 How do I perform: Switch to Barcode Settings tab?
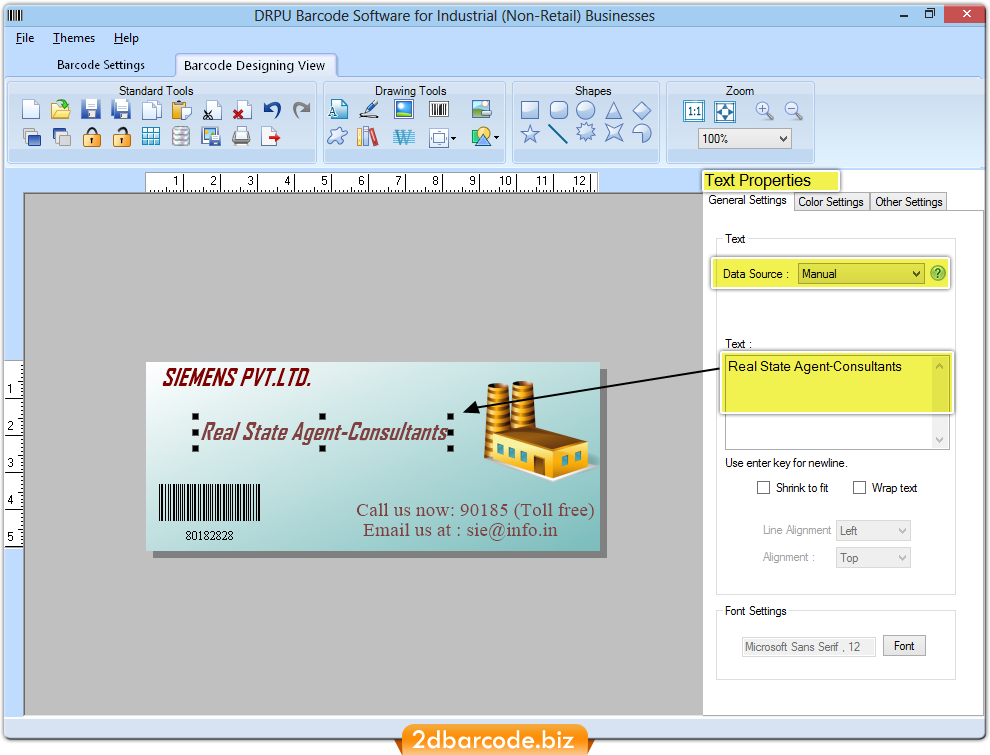click(101, 65)
